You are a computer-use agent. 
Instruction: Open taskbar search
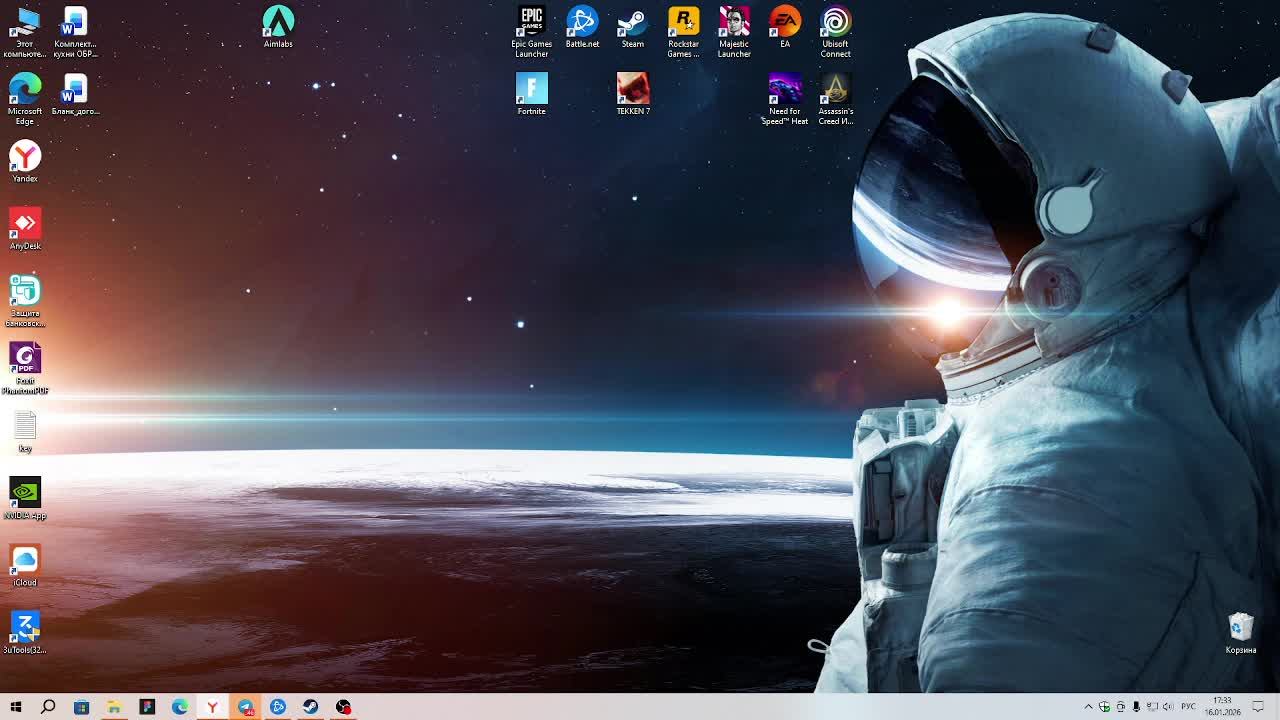[x=48, y=707]
